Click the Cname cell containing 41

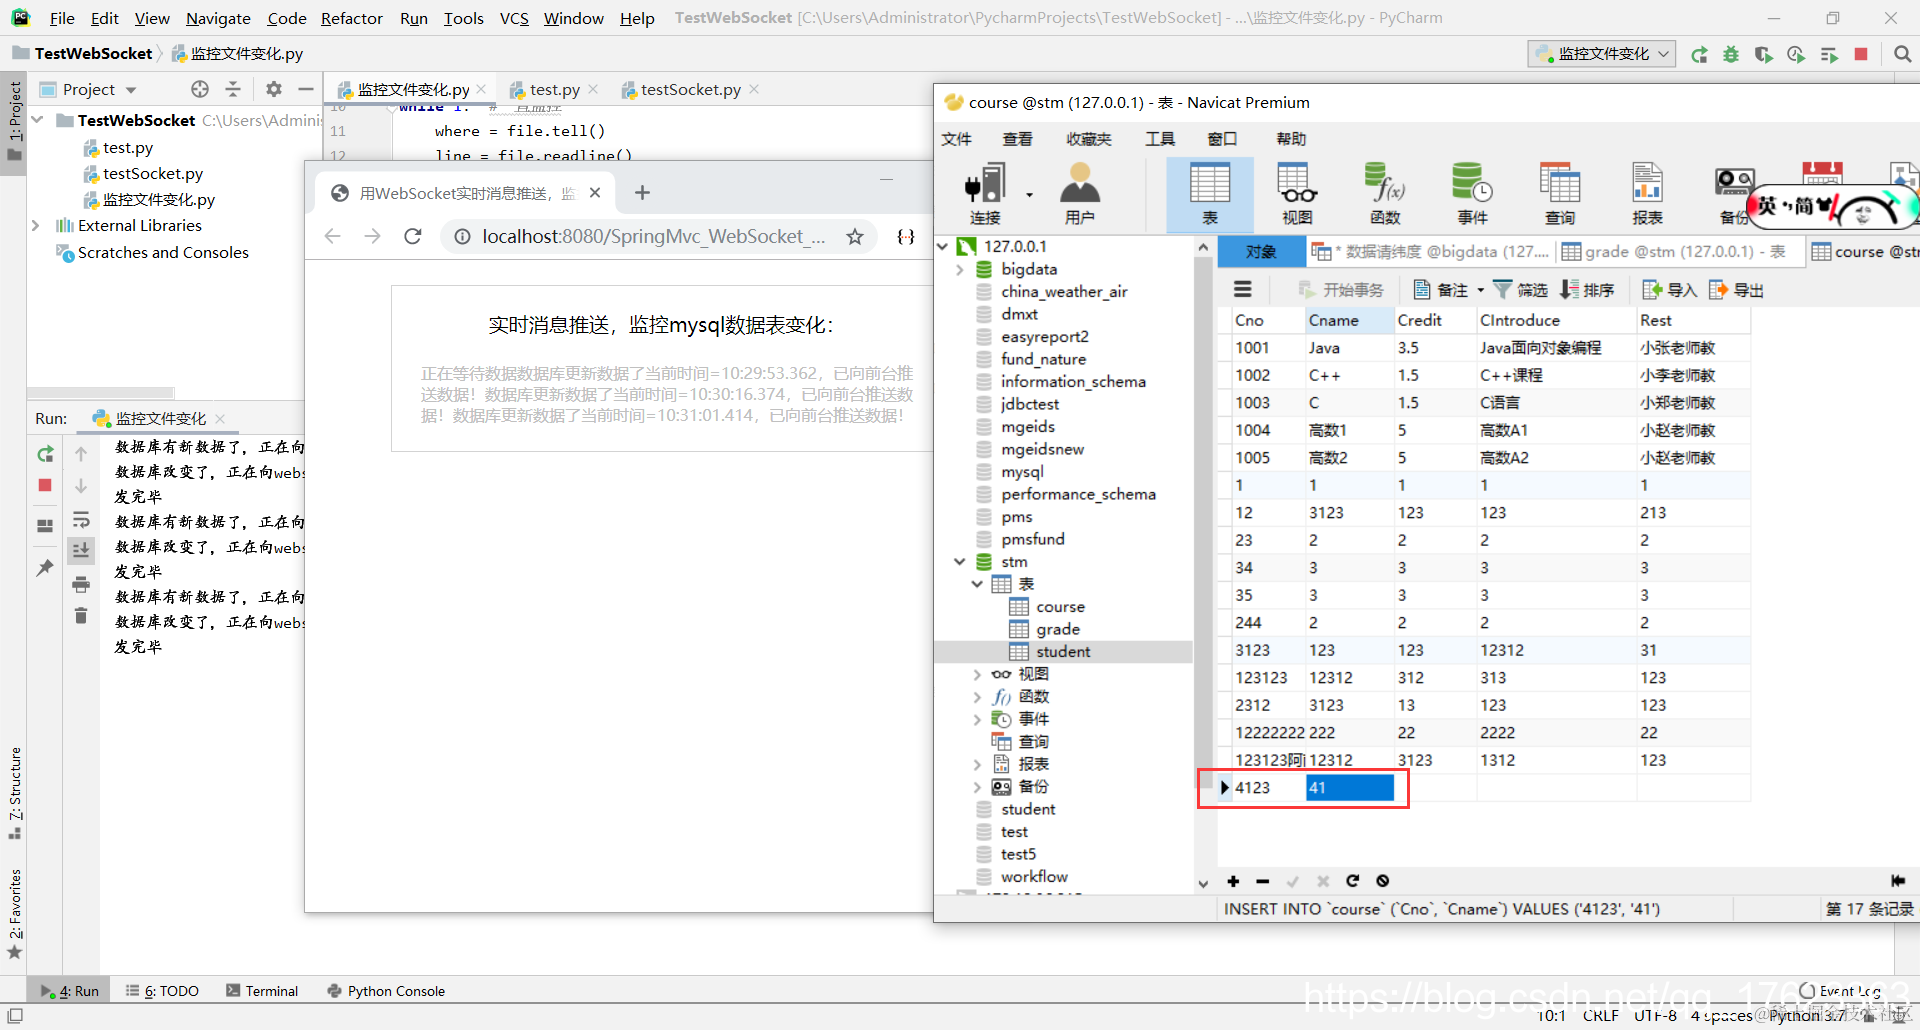point(1350,788)
